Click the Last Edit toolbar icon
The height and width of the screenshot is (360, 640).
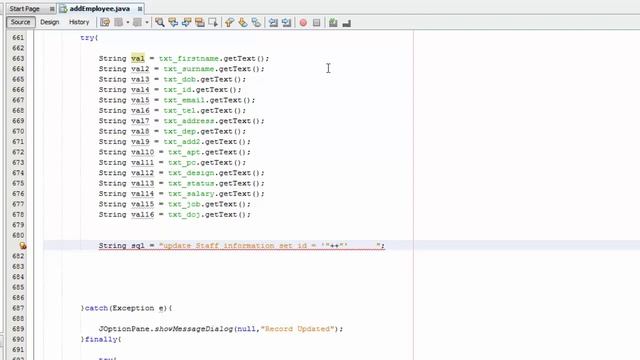(x=105, y=22)
